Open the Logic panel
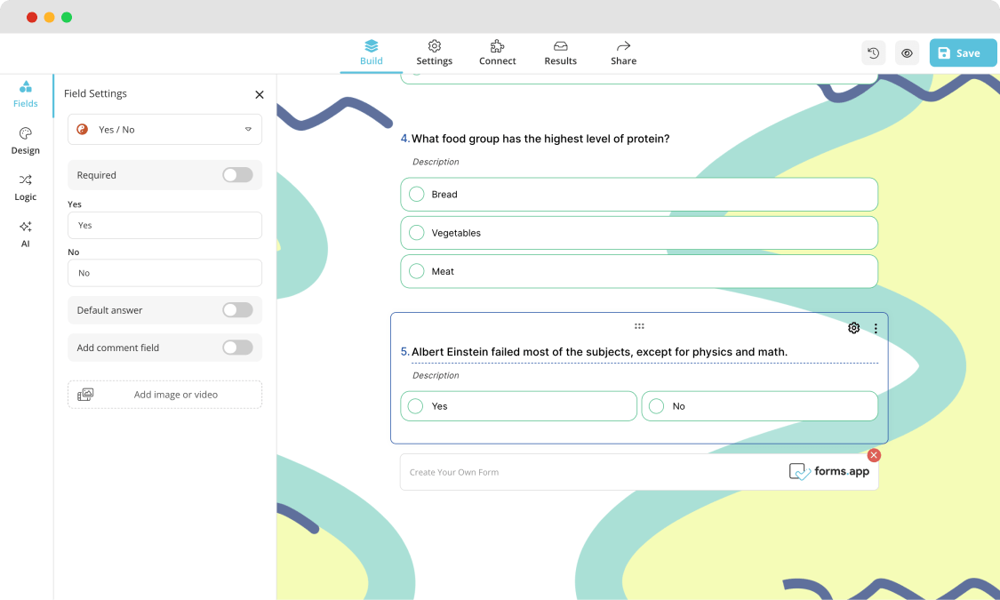Viewport: 1000px width, 600px height. [x=25, y=187]
